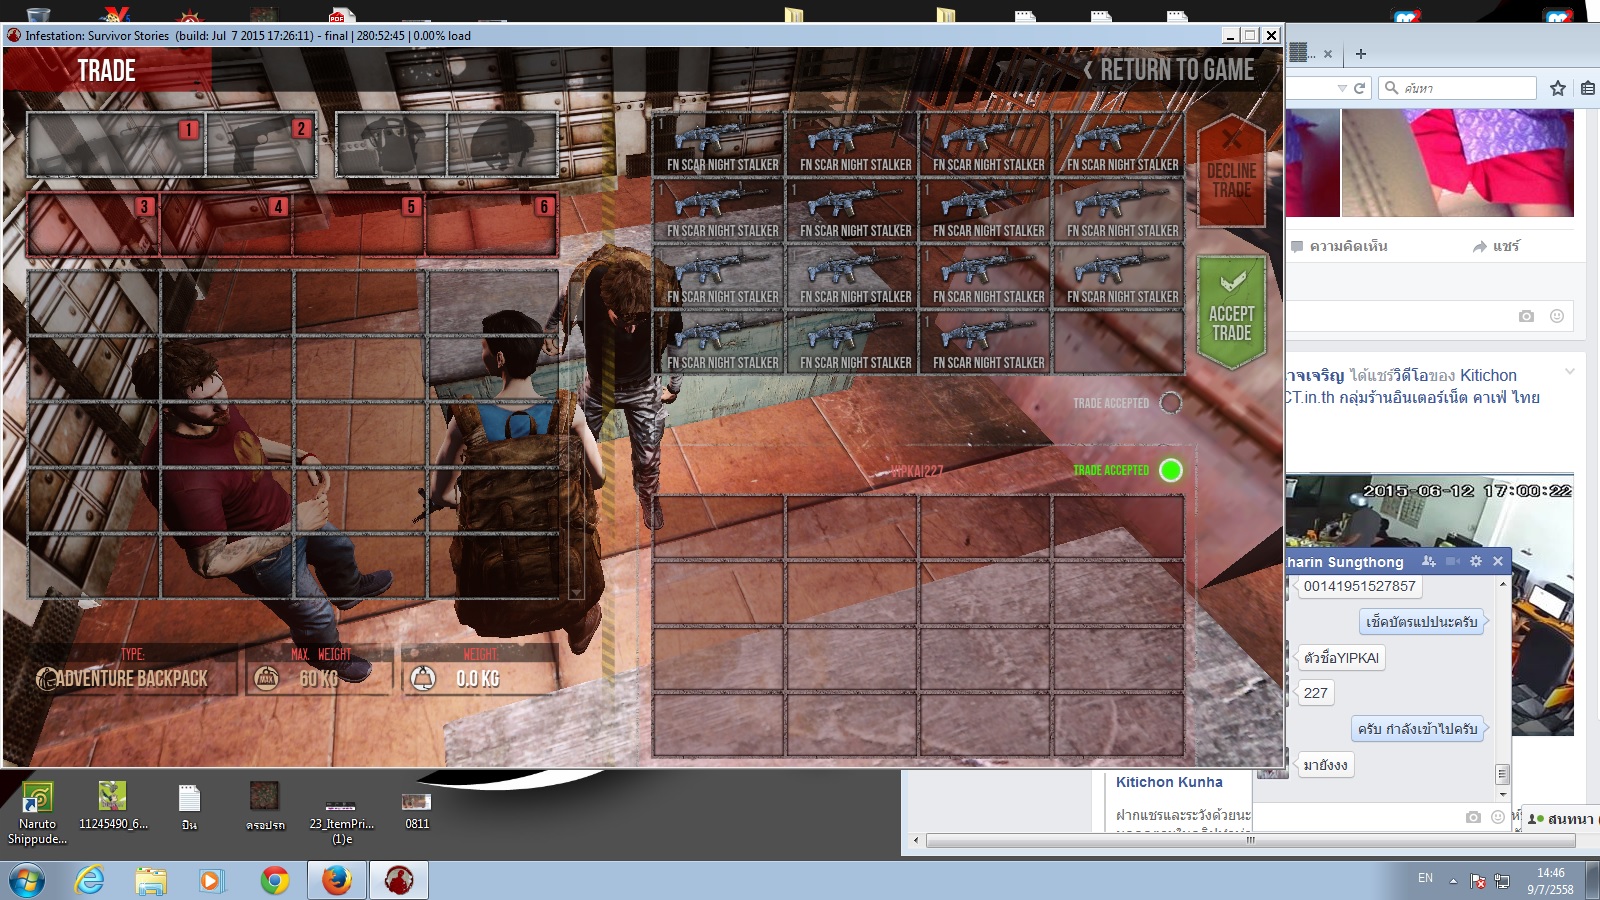
Task: Open a new browser tab
Action: pos(1360,54)
